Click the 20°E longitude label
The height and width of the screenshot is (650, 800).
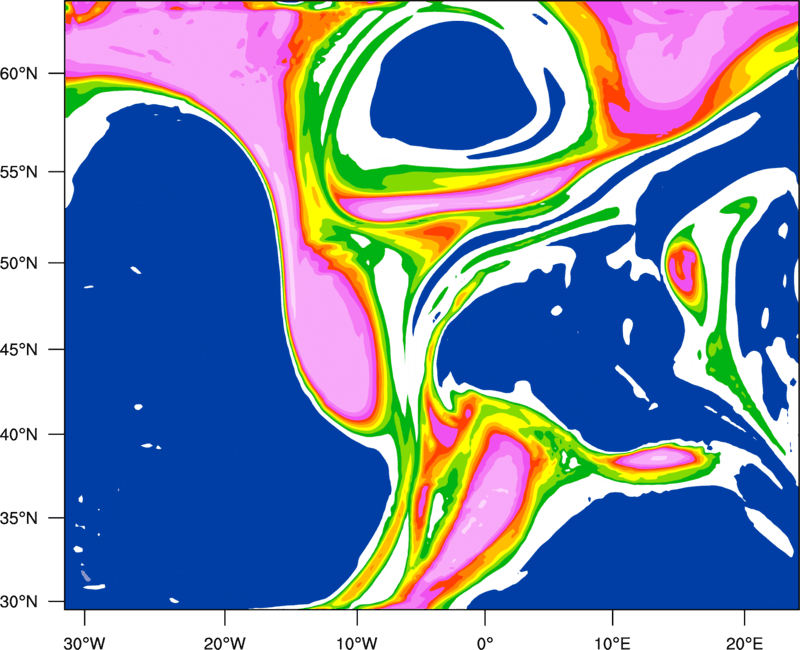point(744,643)
